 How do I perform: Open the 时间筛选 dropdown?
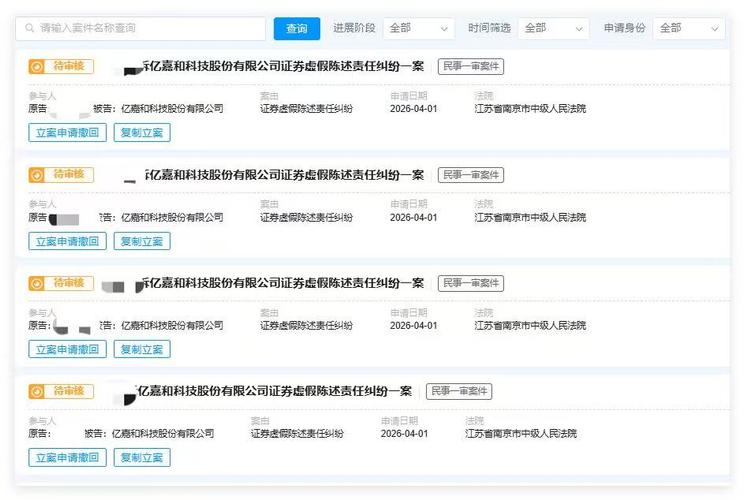click(553, 28)
